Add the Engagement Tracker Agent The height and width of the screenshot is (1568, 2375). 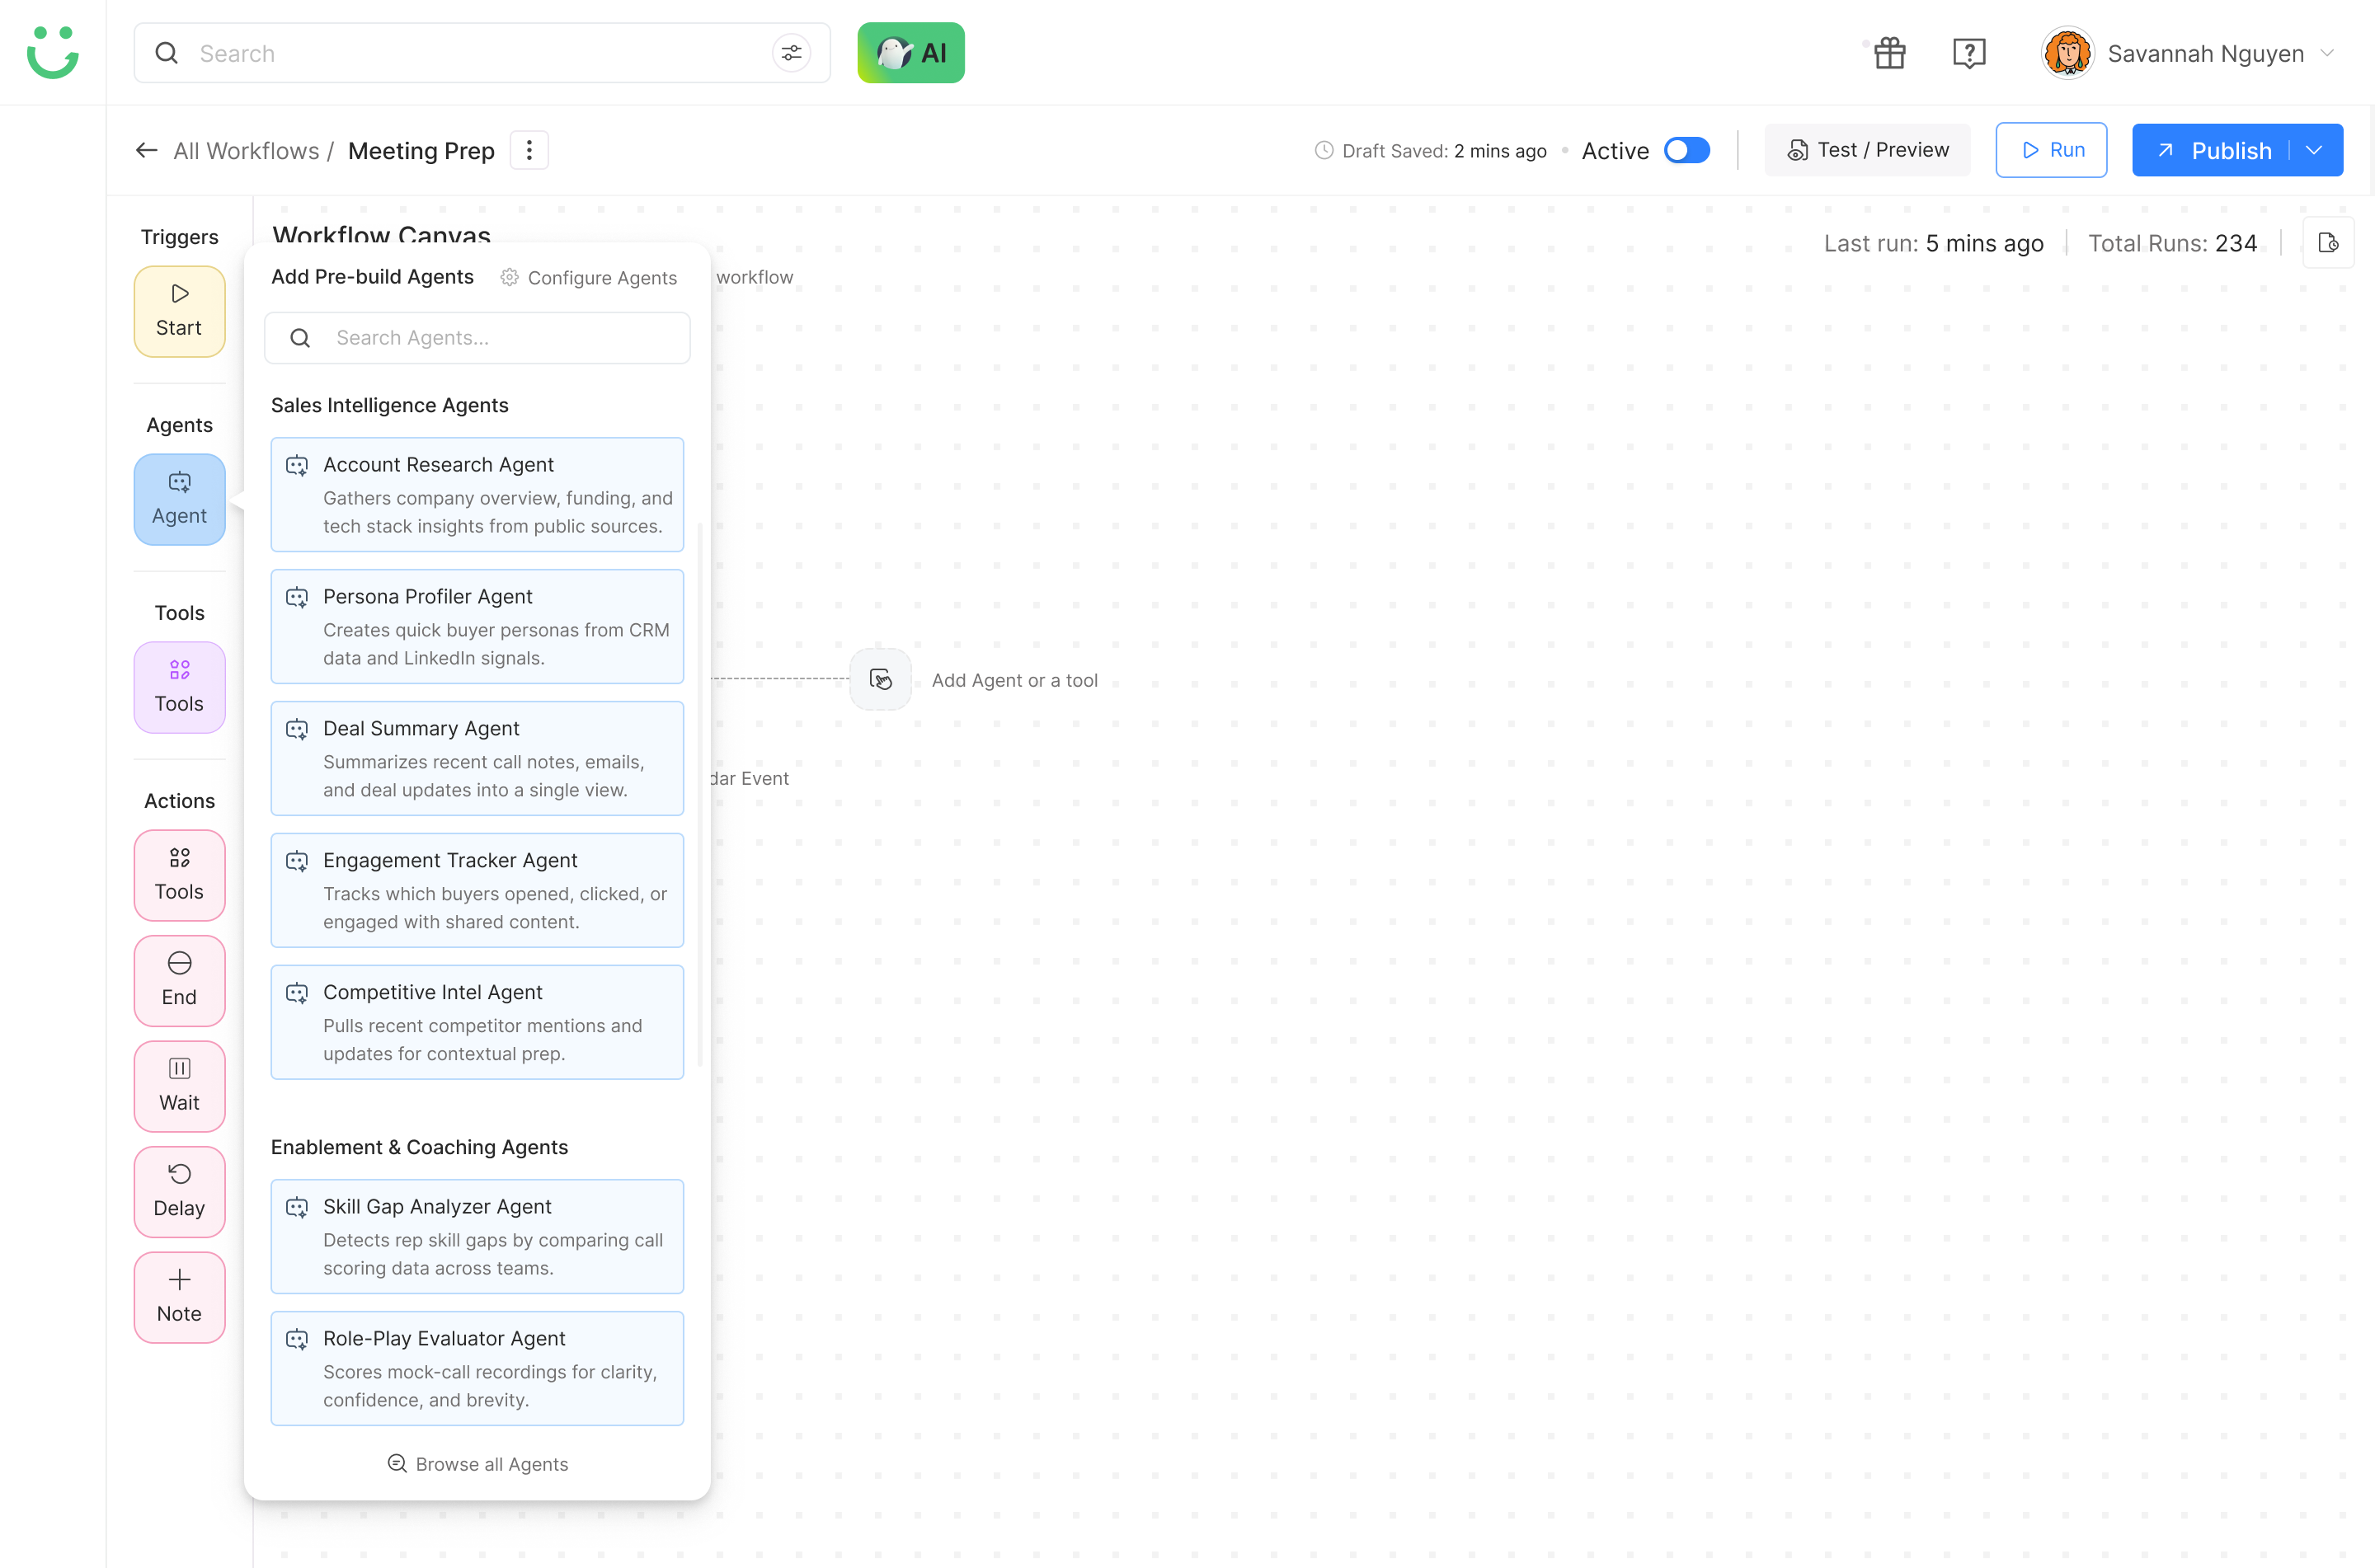click(477, 890)
